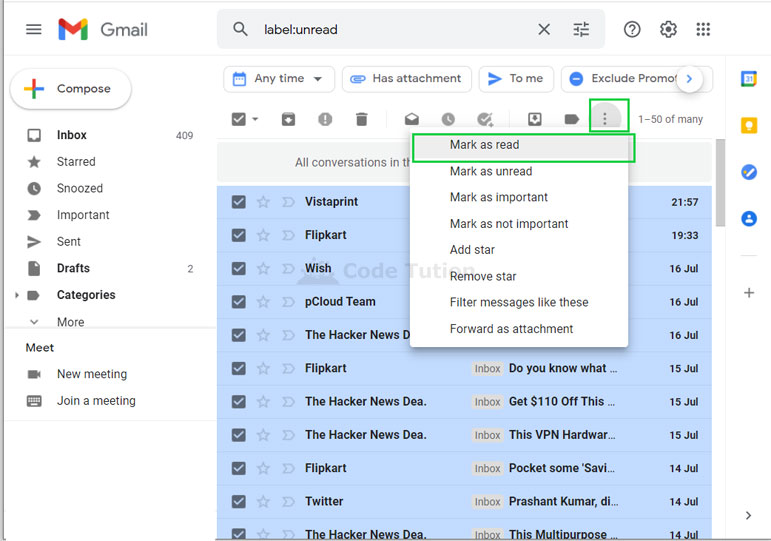Choose Filter messages like these
Screen dimensions: 771x541
(519, 302)
